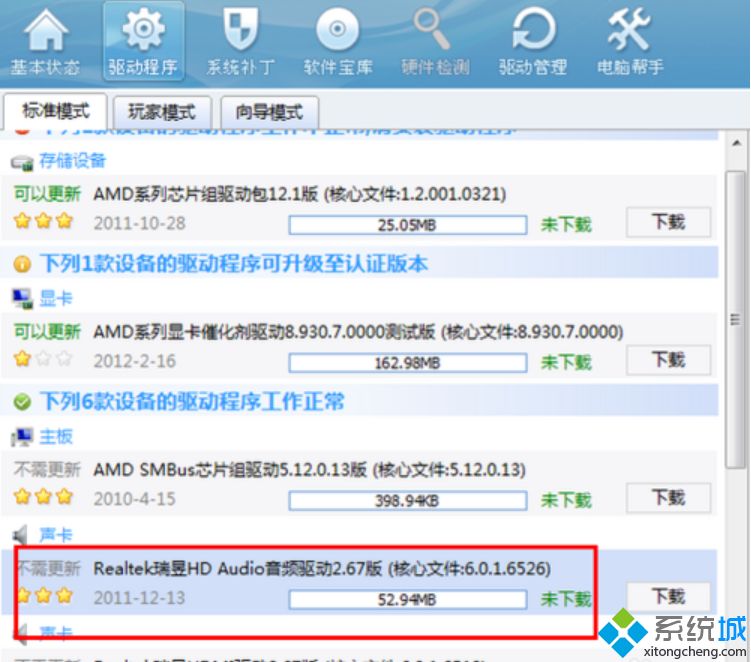Open the 软件宝库 disc icon
The height and width of the screenshot is (662, 751).
click(x=338, y=29)
